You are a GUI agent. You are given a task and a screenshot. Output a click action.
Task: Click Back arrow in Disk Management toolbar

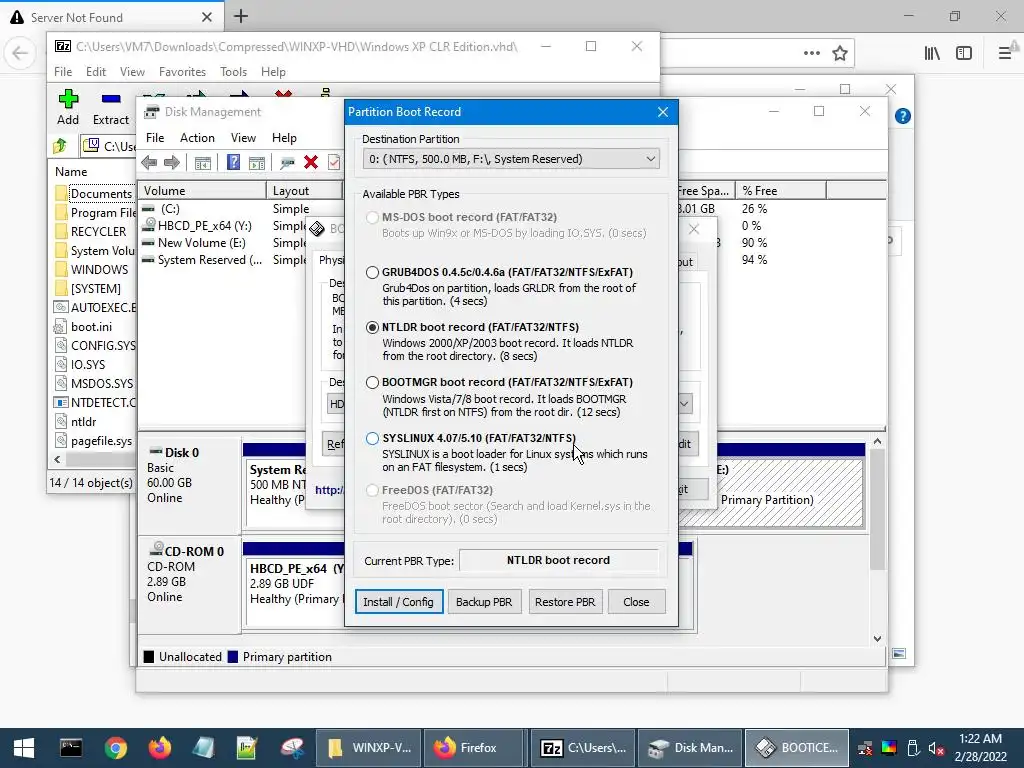click(x=149, y=163)
